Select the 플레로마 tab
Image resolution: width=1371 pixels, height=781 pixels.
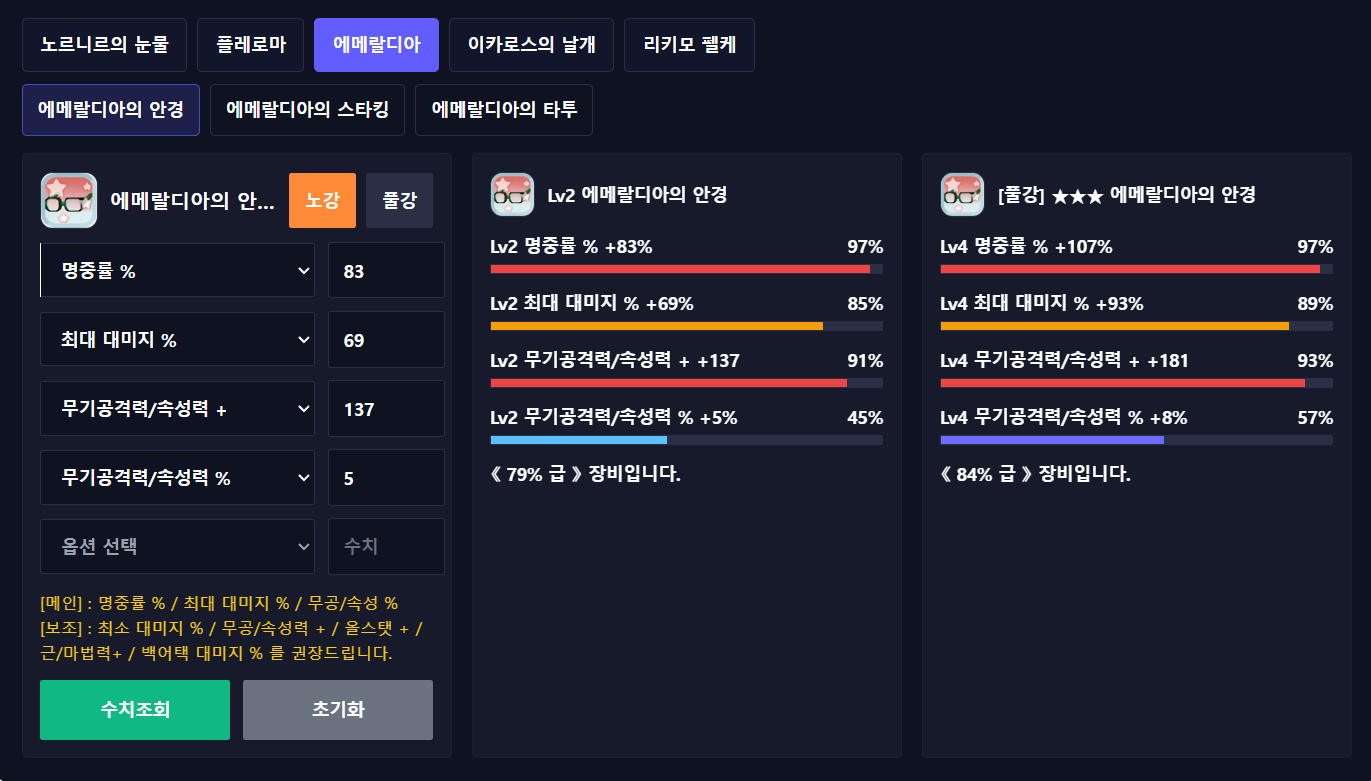click(250, 45)
